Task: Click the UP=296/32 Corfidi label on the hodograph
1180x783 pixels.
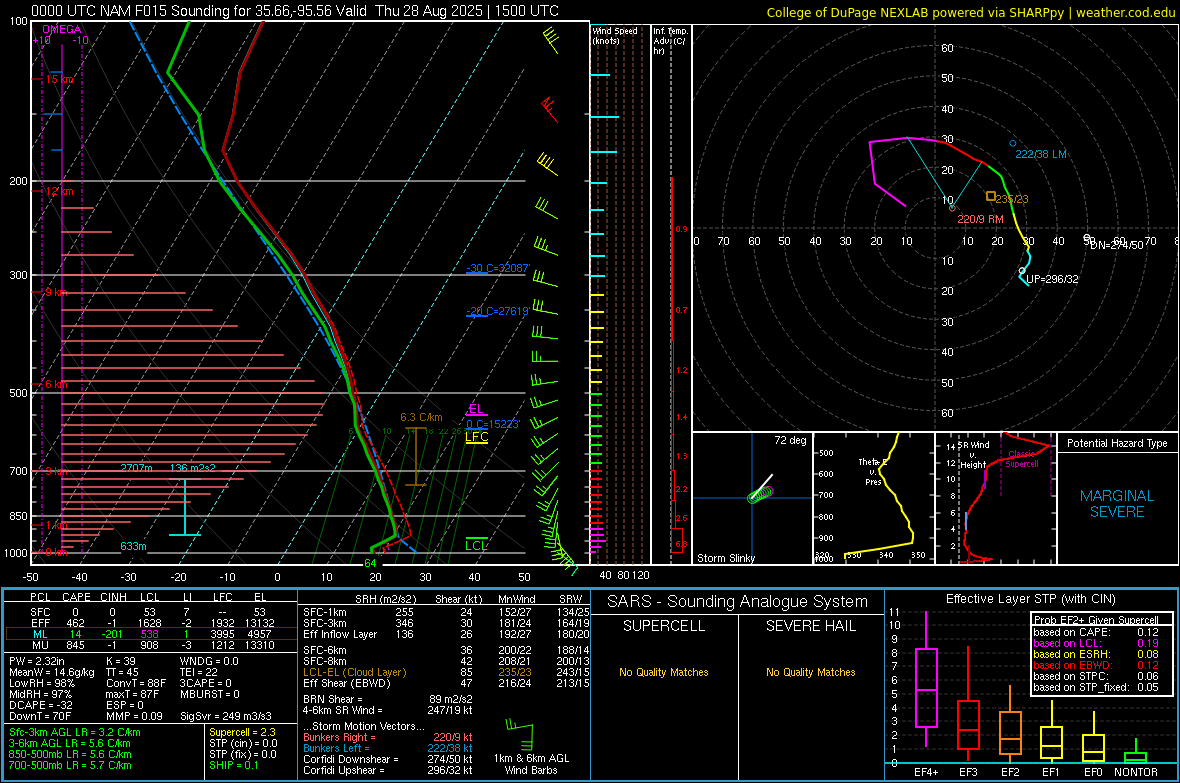Action: (x=1052, y=279)
